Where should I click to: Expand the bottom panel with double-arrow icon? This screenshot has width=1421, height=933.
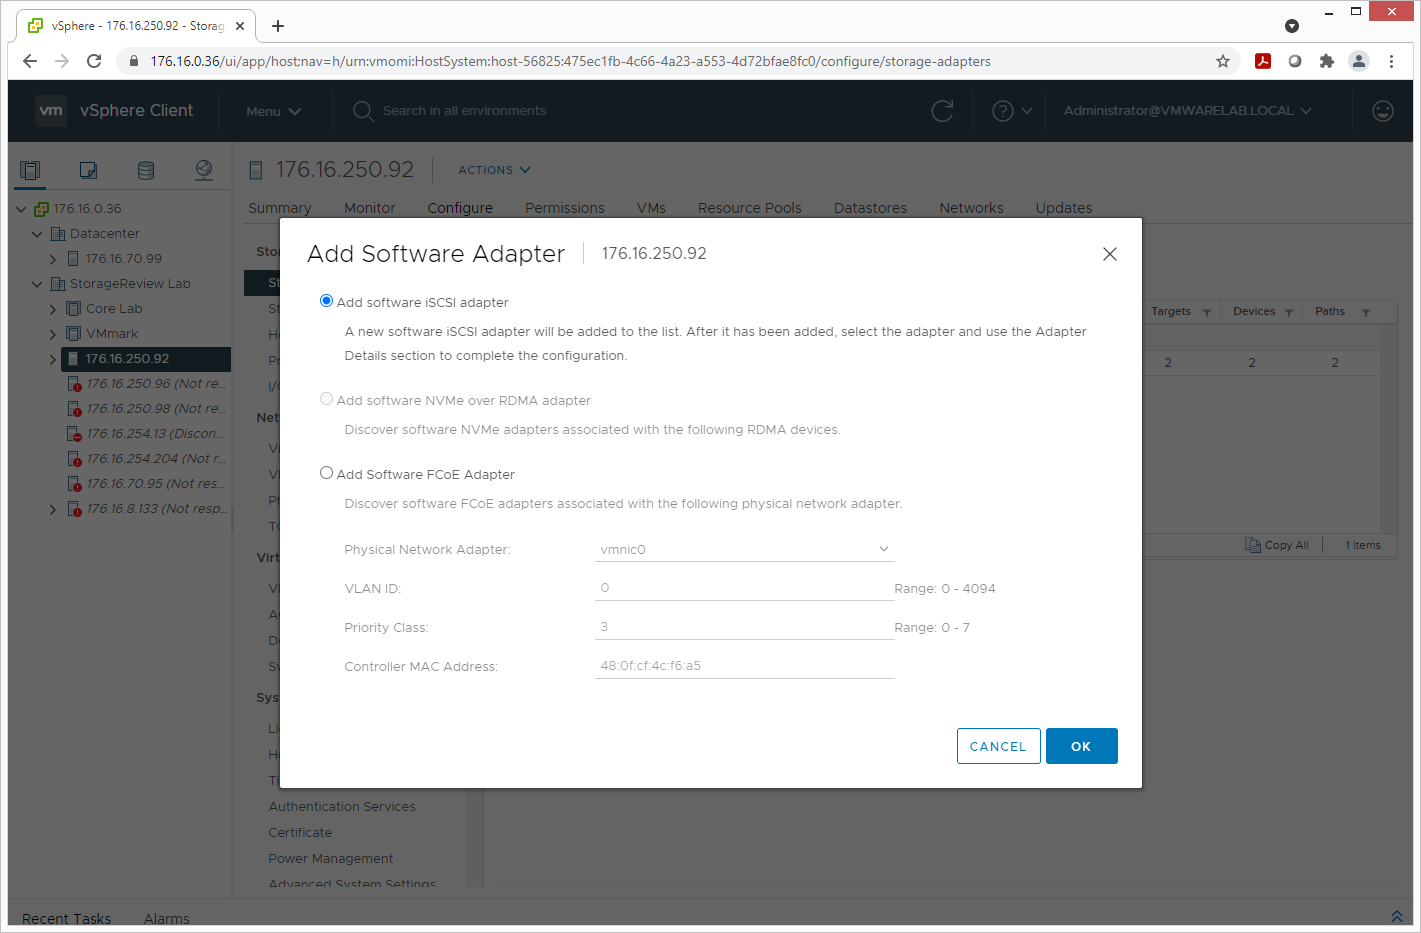click(1397, 917)
